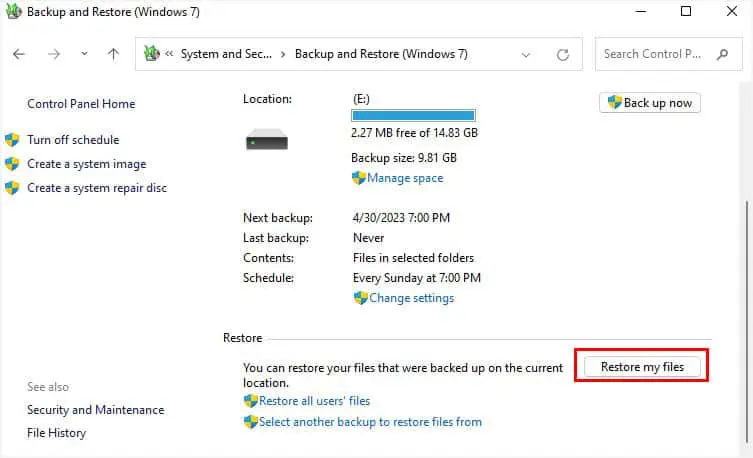Viewport: 753px width, 458px height.
Task: Select the 2.27 MB free of 14.83 GB text
Action: point(414,133)
